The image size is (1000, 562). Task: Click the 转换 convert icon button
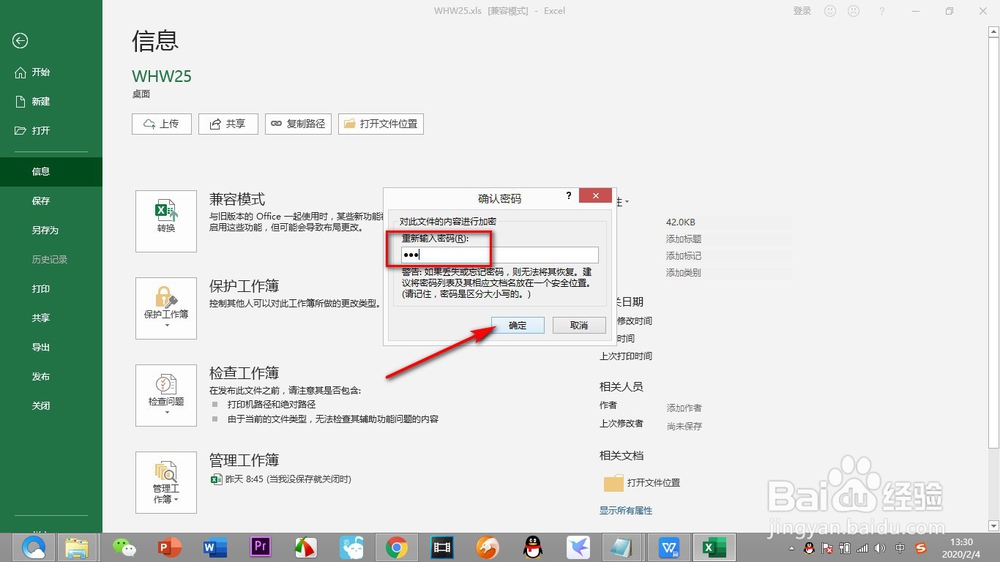click(166, 221)
